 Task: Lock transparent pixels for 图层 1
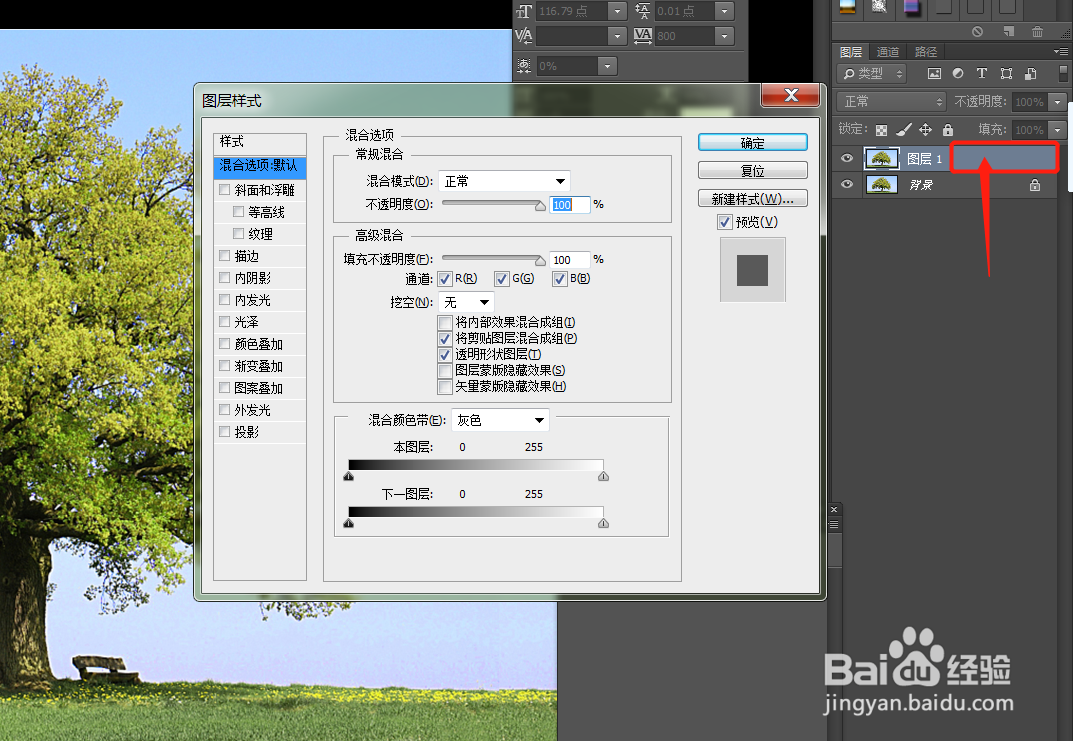881,130
